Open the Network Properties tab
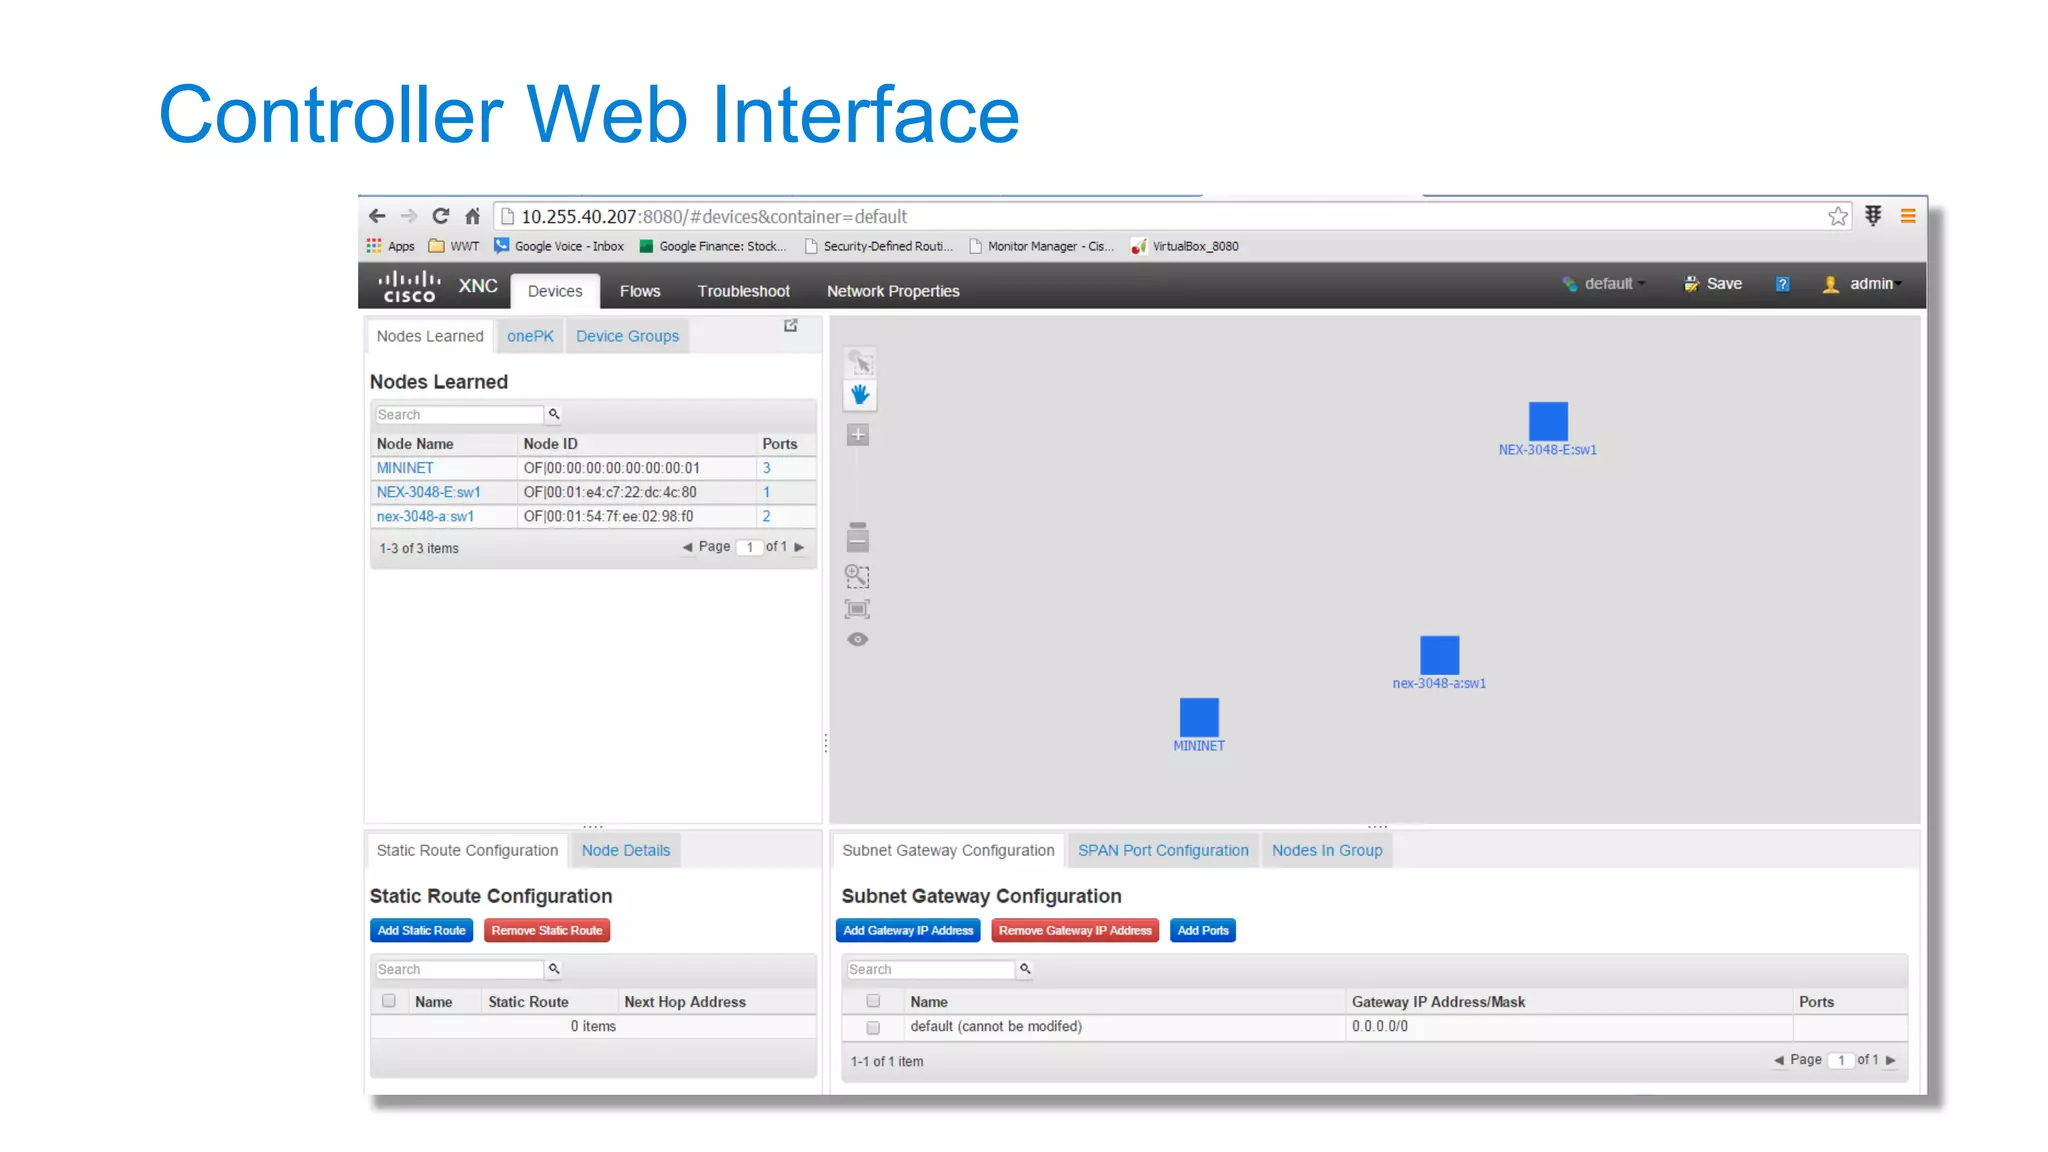 click(893, 291)
